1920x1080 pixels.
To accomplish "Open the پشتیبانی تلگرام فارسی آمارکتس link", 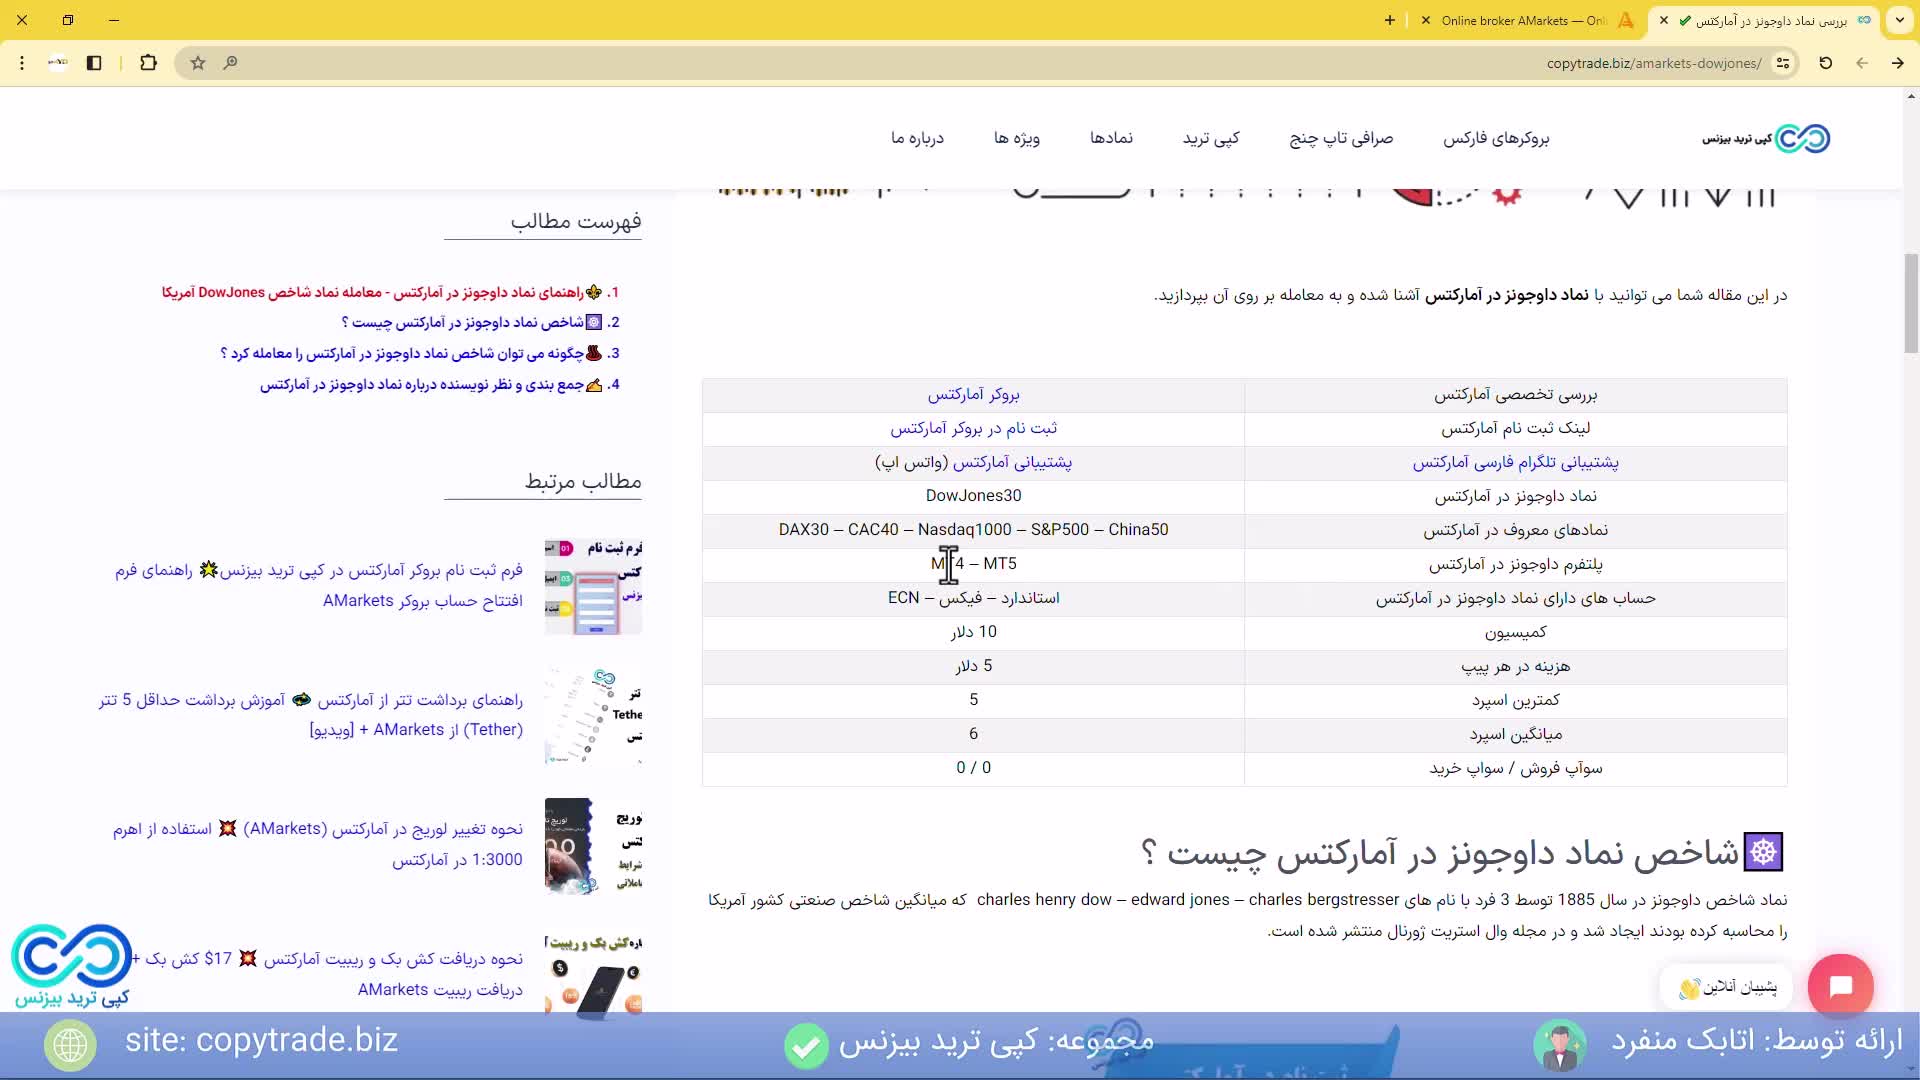I will tap(1516, 462).
